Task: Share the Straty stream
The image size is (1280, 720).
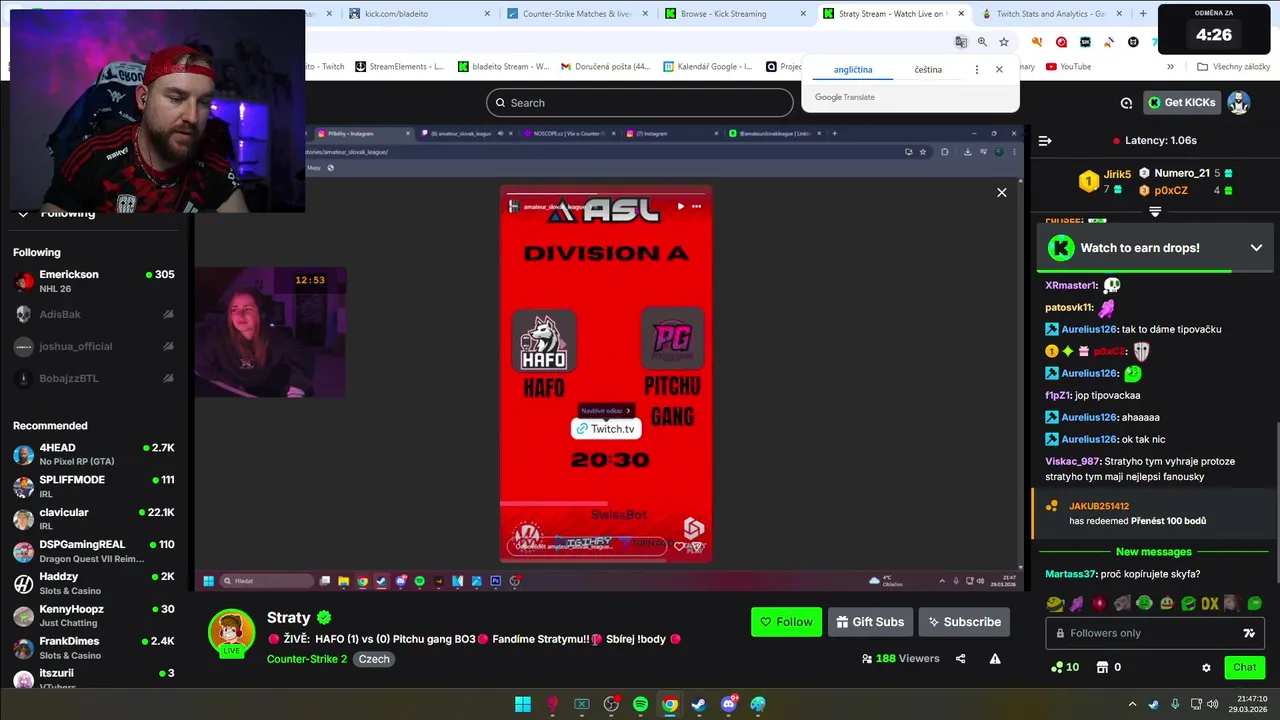Action: coord(961,659)
